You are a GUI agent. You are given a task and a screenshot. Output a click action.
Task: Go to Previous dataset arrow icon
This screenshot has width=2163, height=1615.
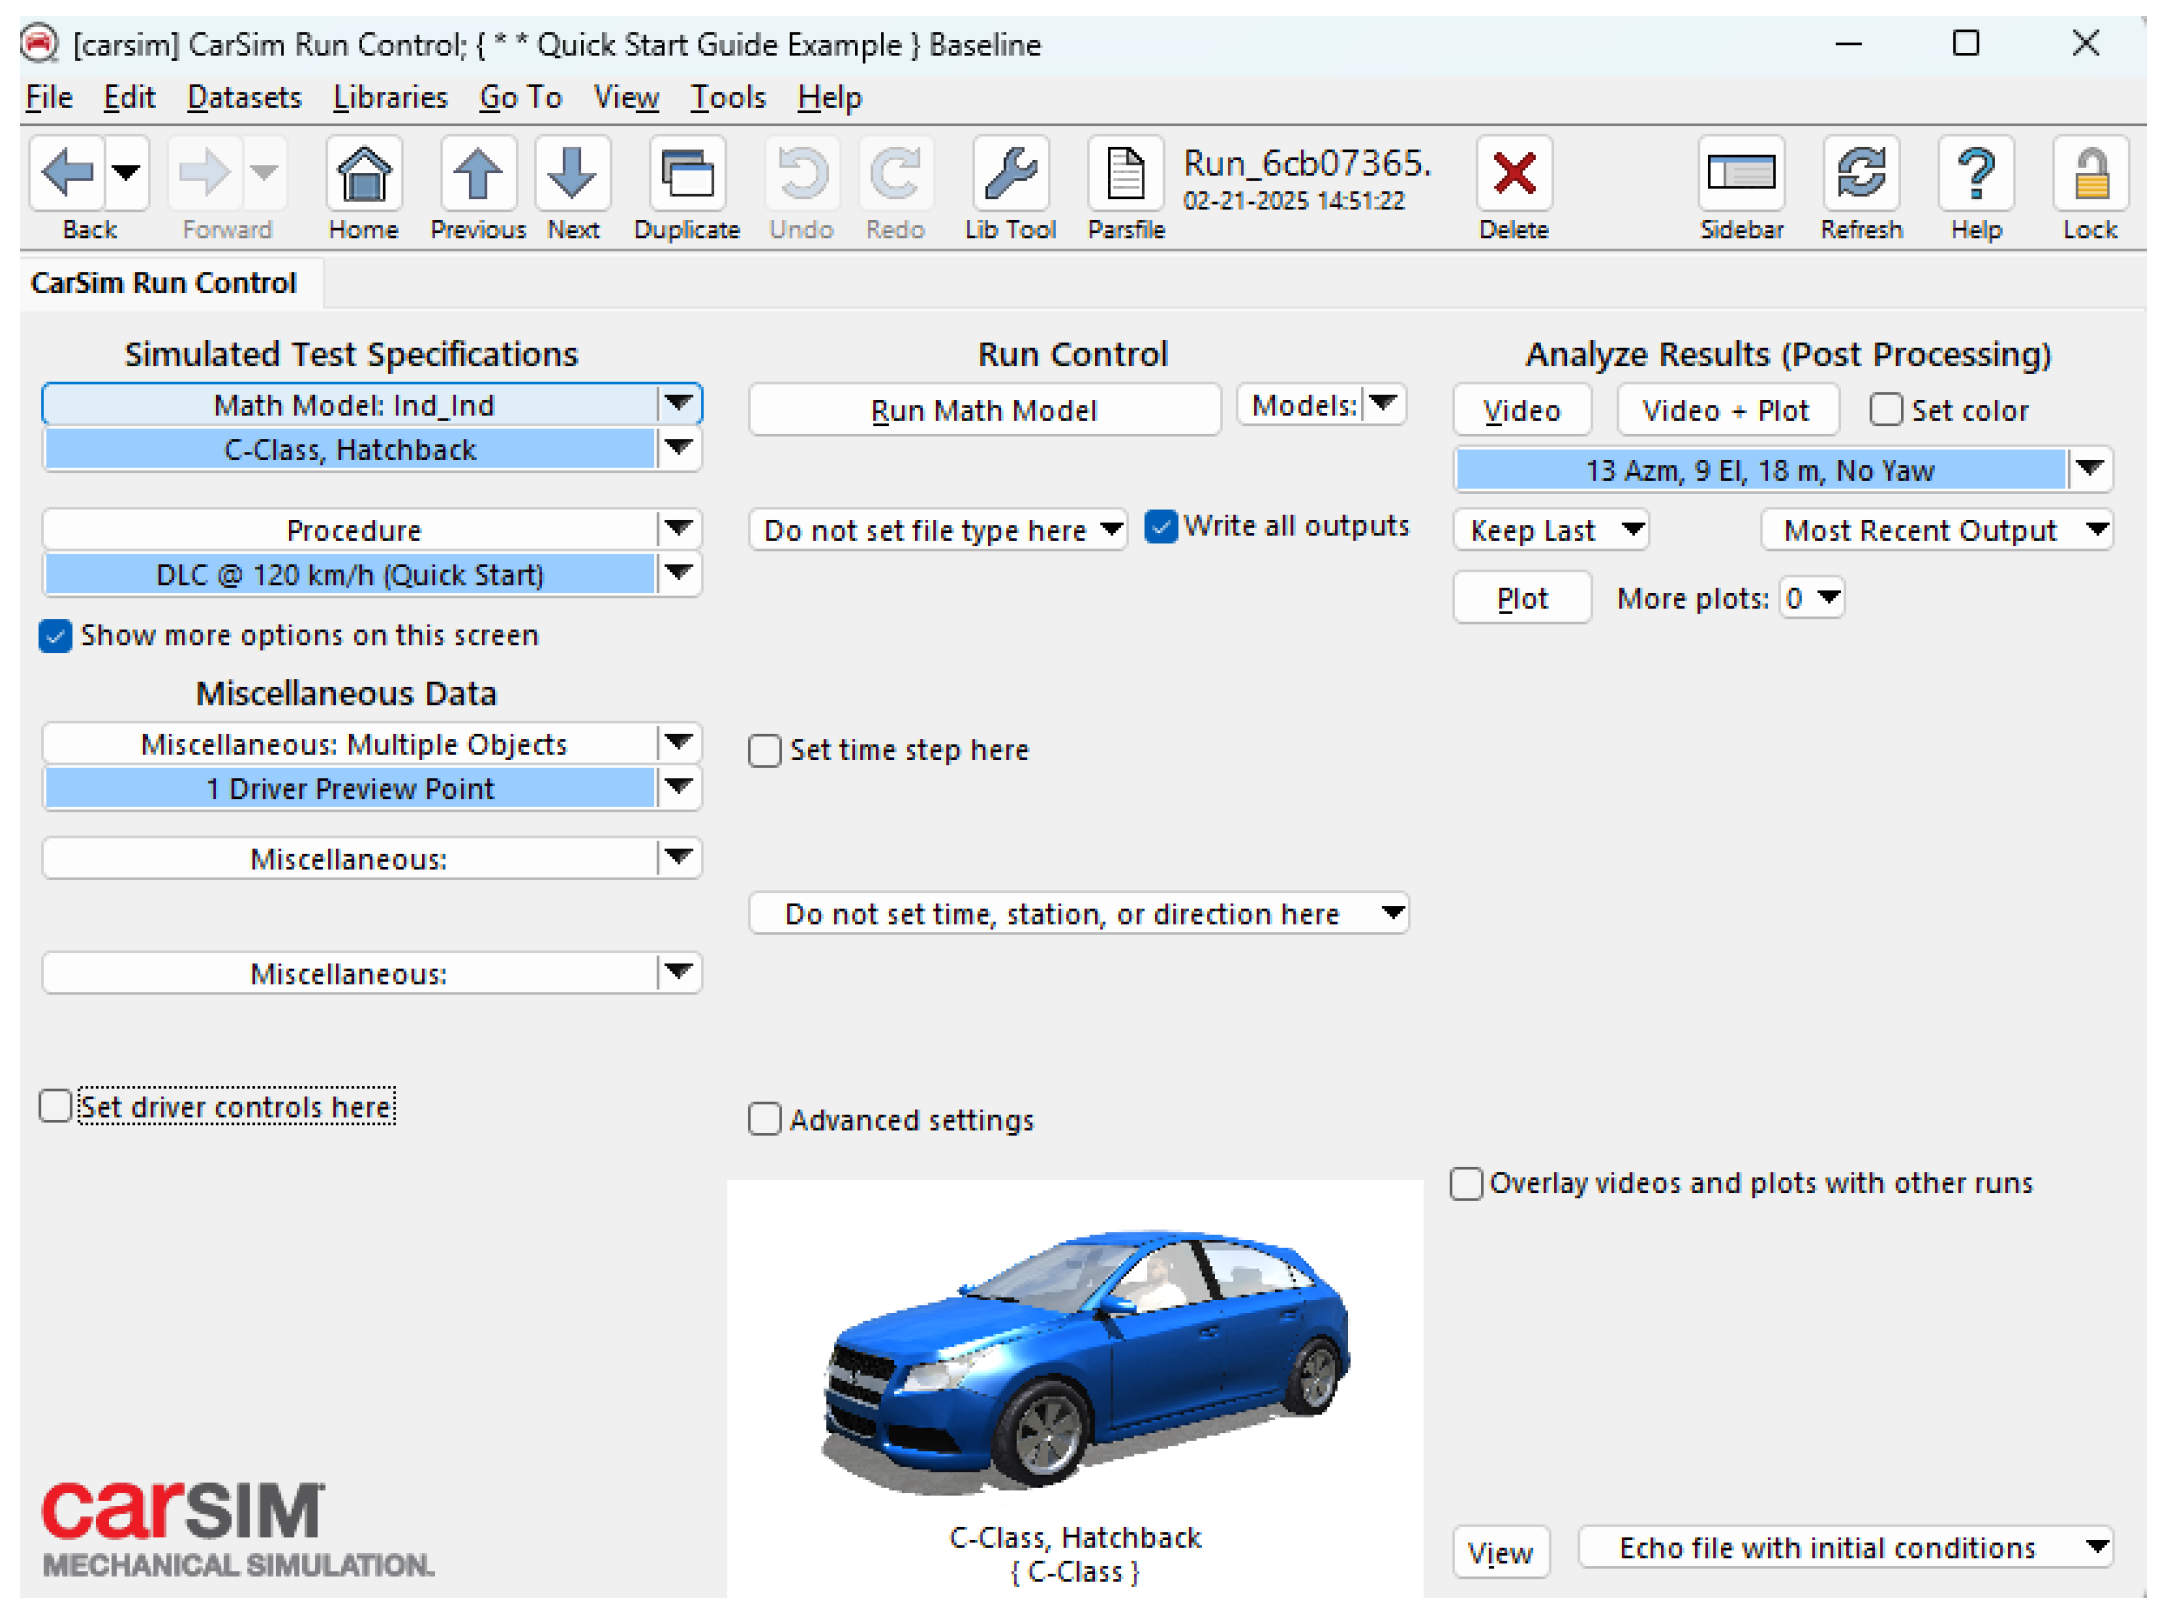[x=477, y=176]
